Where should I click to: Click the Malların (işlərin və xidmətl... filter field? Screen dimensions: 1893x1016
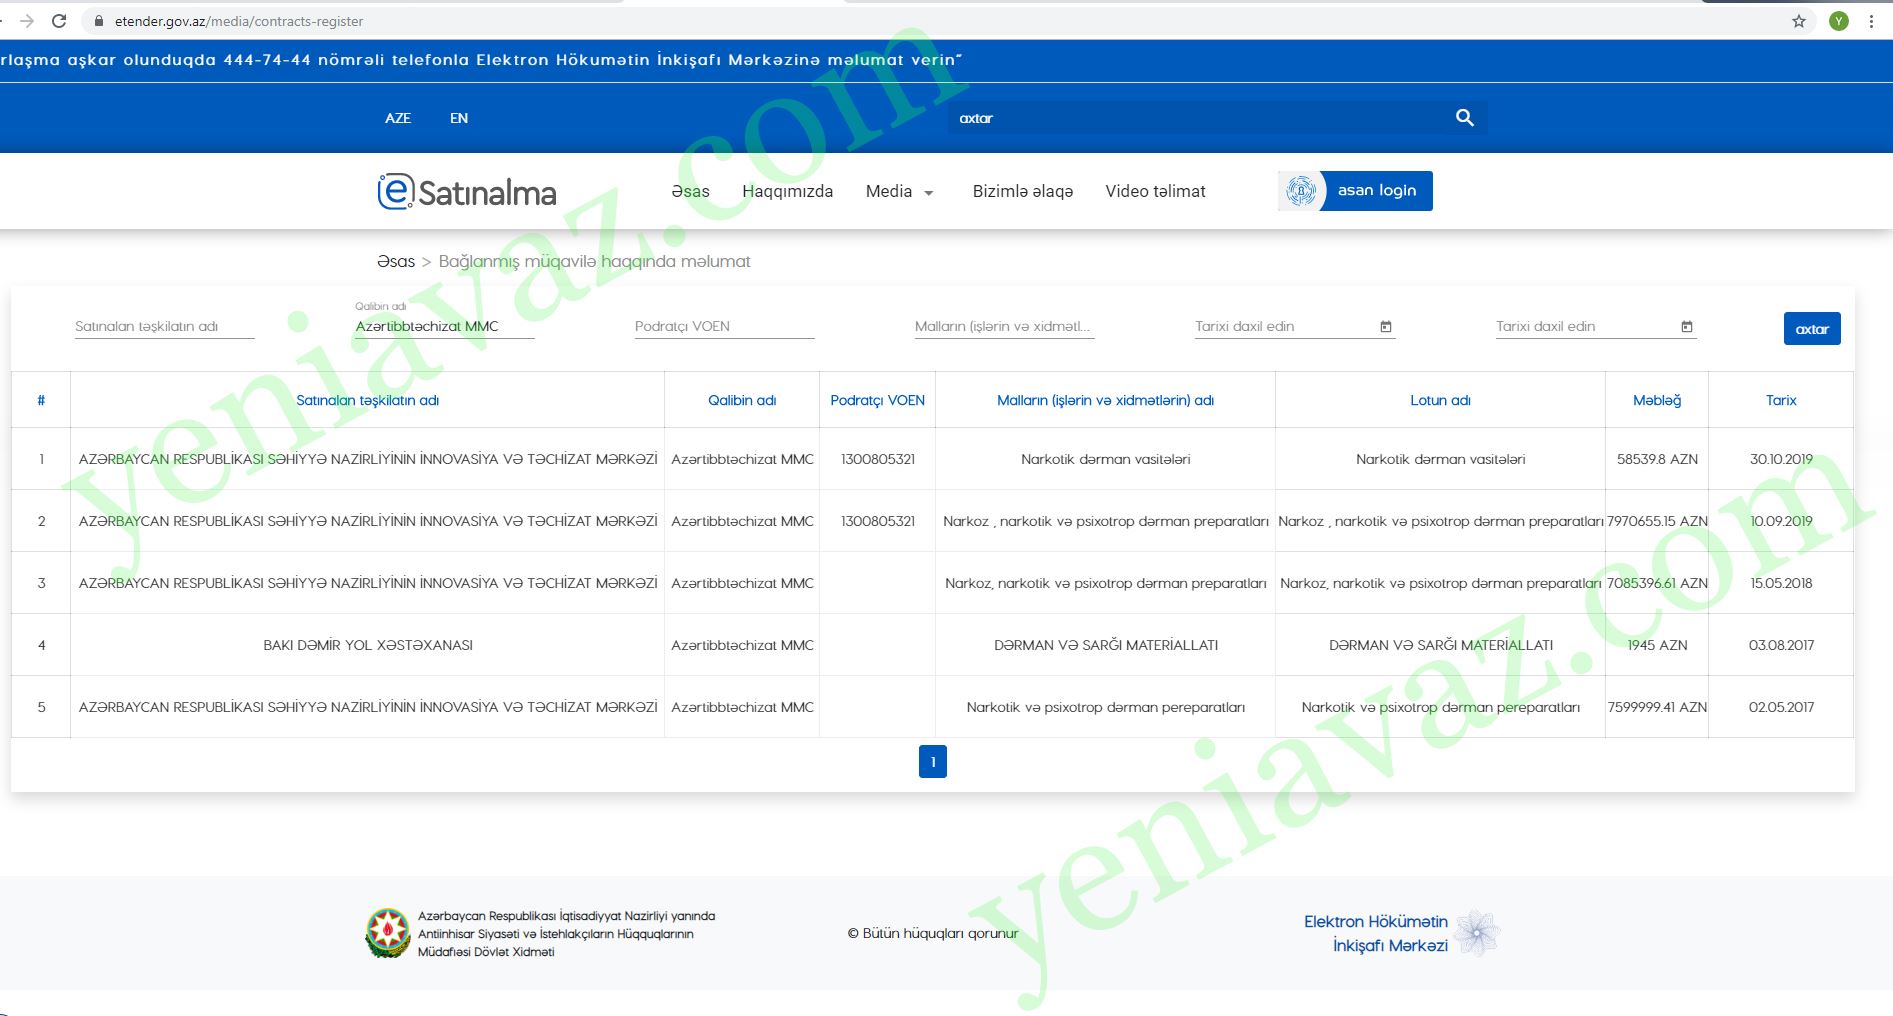pyautogui.click(x=1005, y=327)
